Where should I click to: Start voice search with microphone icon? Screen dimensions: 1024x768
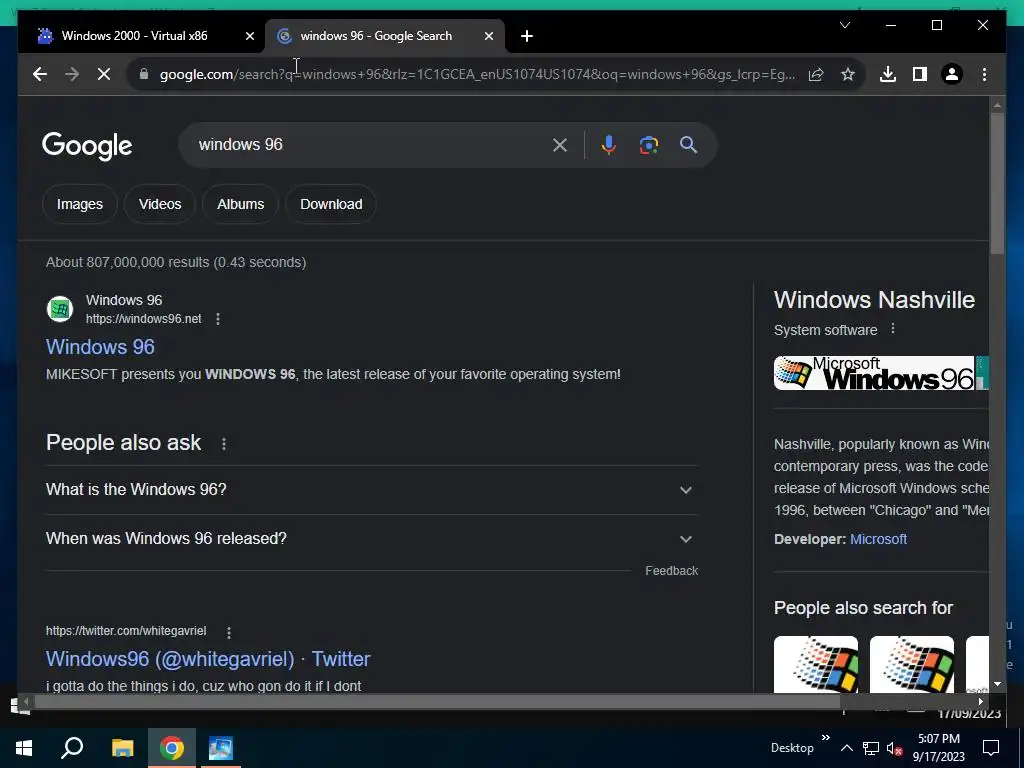[x=609, y=145]
